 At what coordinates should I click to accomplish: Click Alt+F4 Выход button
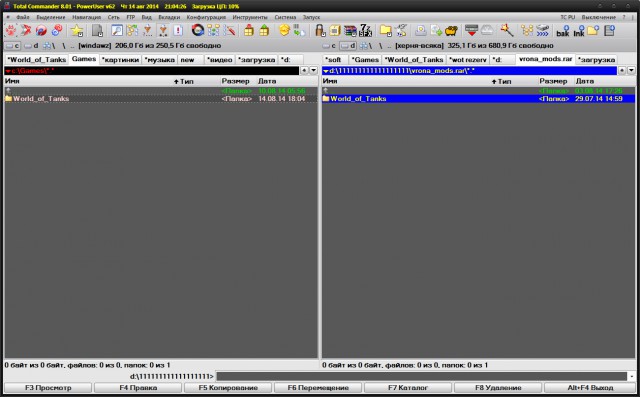(x=590, y=388)
